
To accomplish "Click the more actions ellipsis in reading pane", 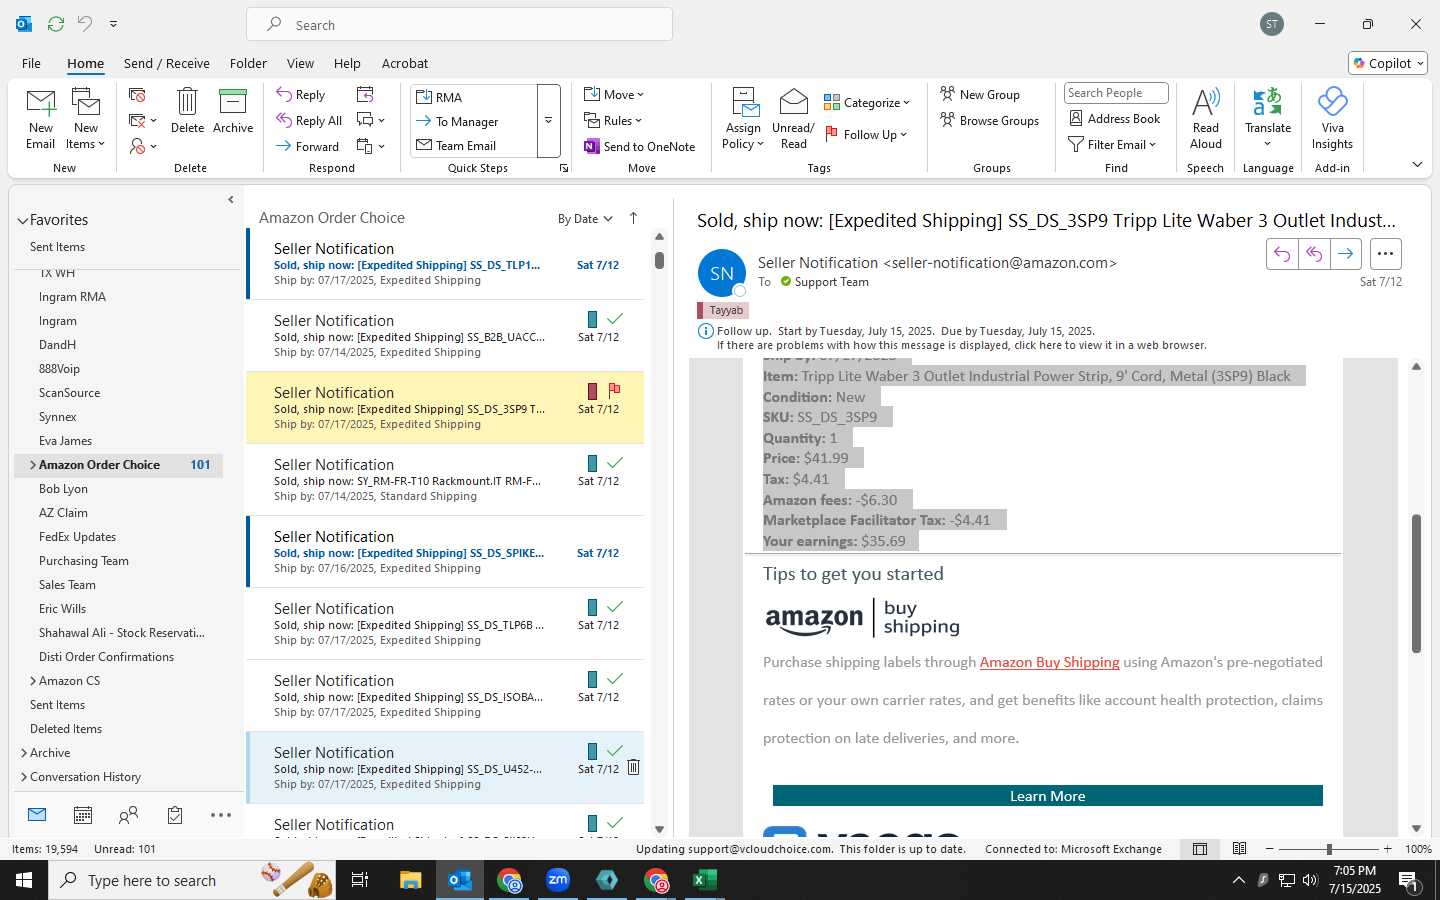I will [1385, 254].
